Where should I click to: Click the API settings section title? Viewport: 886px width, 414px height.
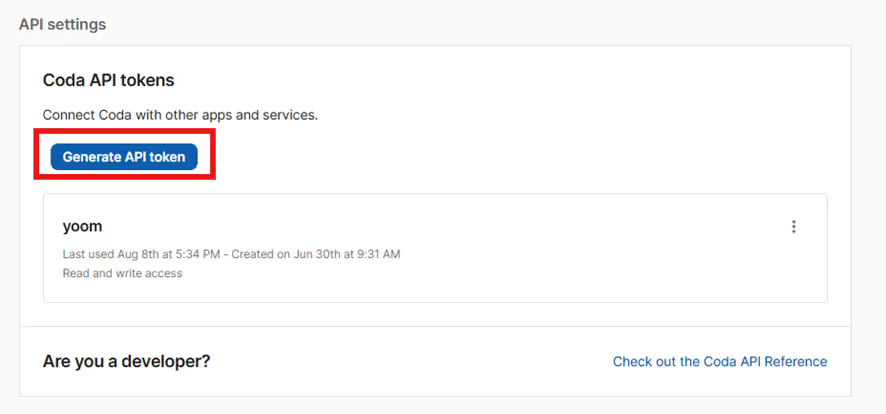coord(62,25)
